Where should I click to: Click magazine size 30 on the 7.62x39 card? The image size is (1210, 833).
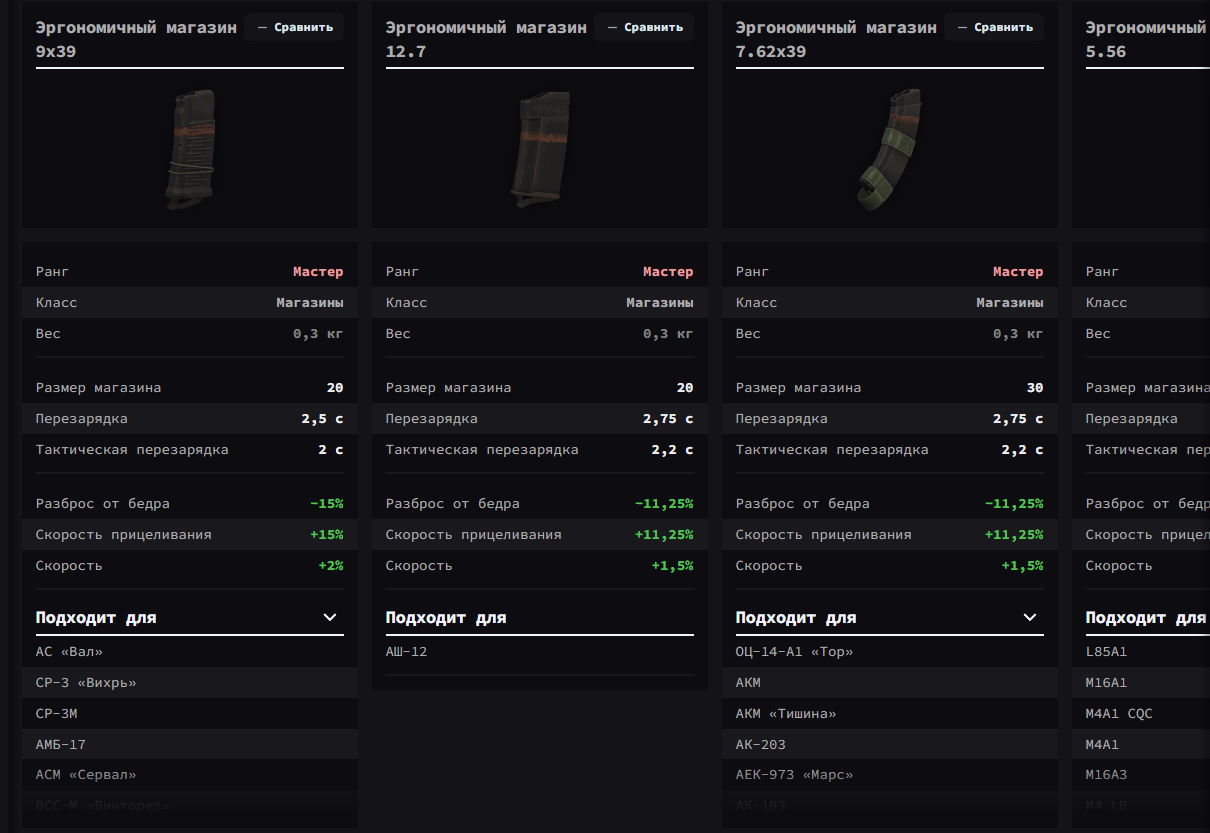[x=1035, y=388]
